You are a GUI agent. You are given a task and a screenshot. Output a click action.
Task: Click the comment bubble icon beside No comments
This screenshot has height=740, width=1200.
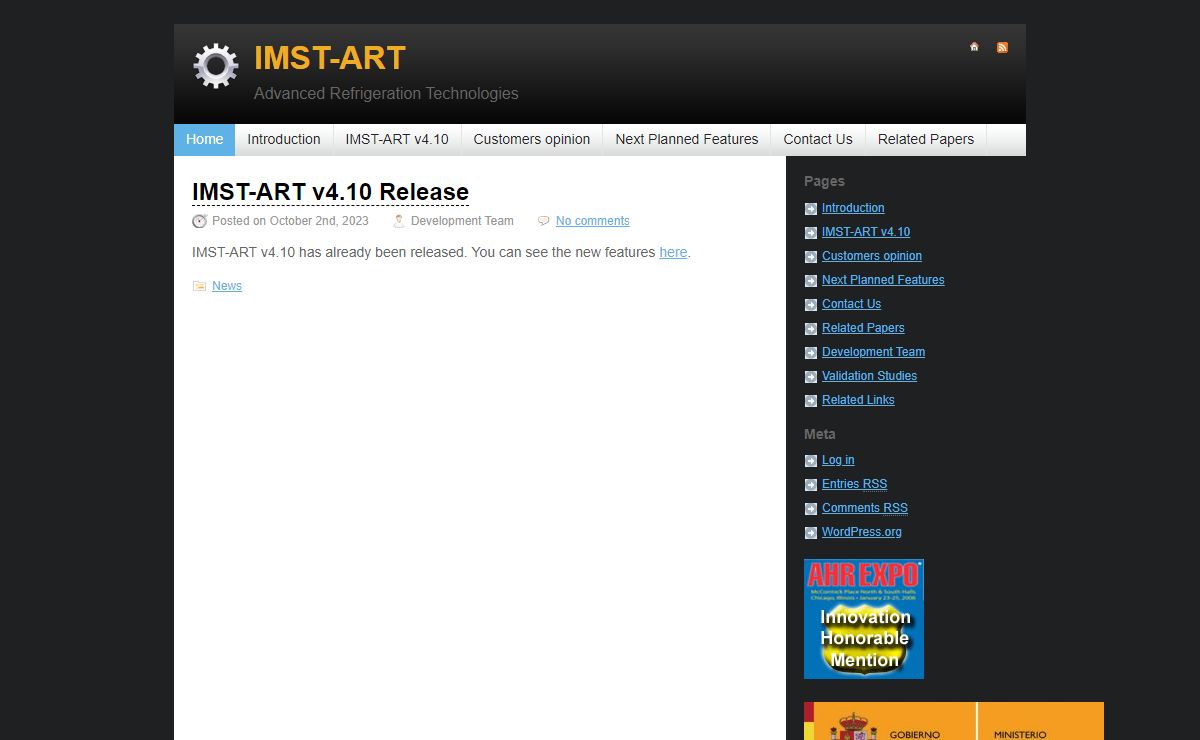coord(544,221)
